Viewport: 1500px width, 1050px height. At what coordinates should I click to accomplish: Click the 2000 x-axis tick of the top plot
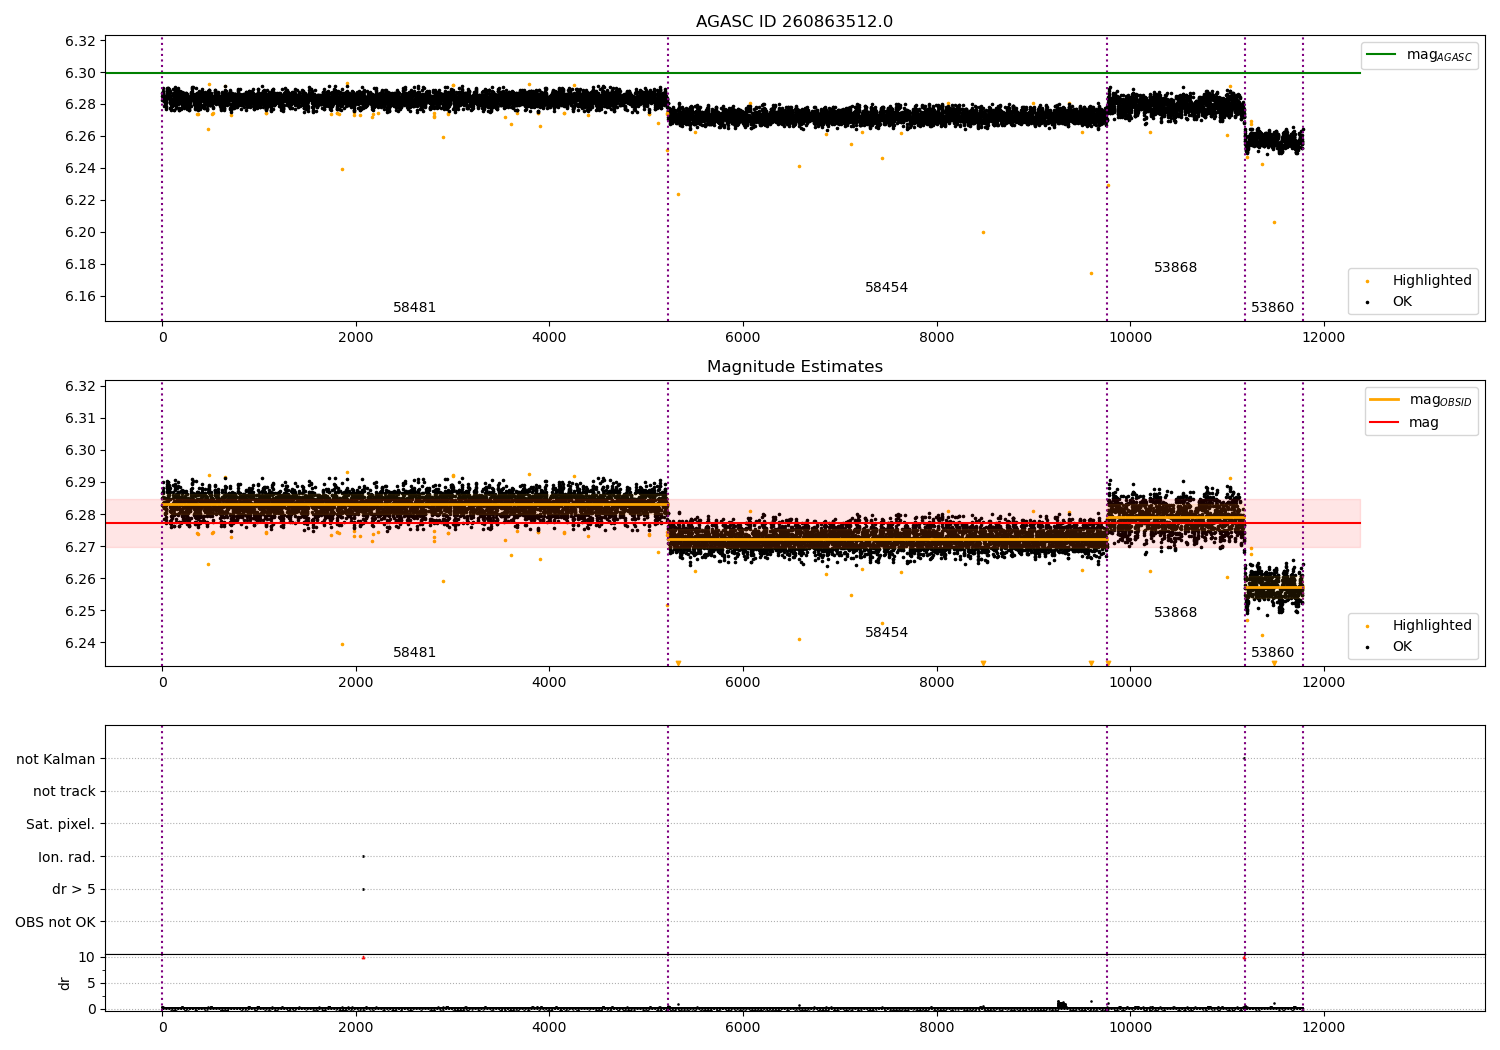point(356,337)
